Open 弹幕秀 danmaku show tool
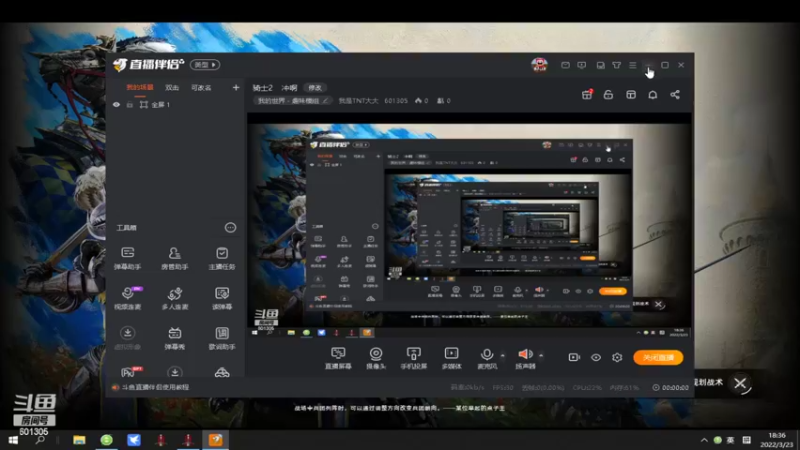 (174, 338)
